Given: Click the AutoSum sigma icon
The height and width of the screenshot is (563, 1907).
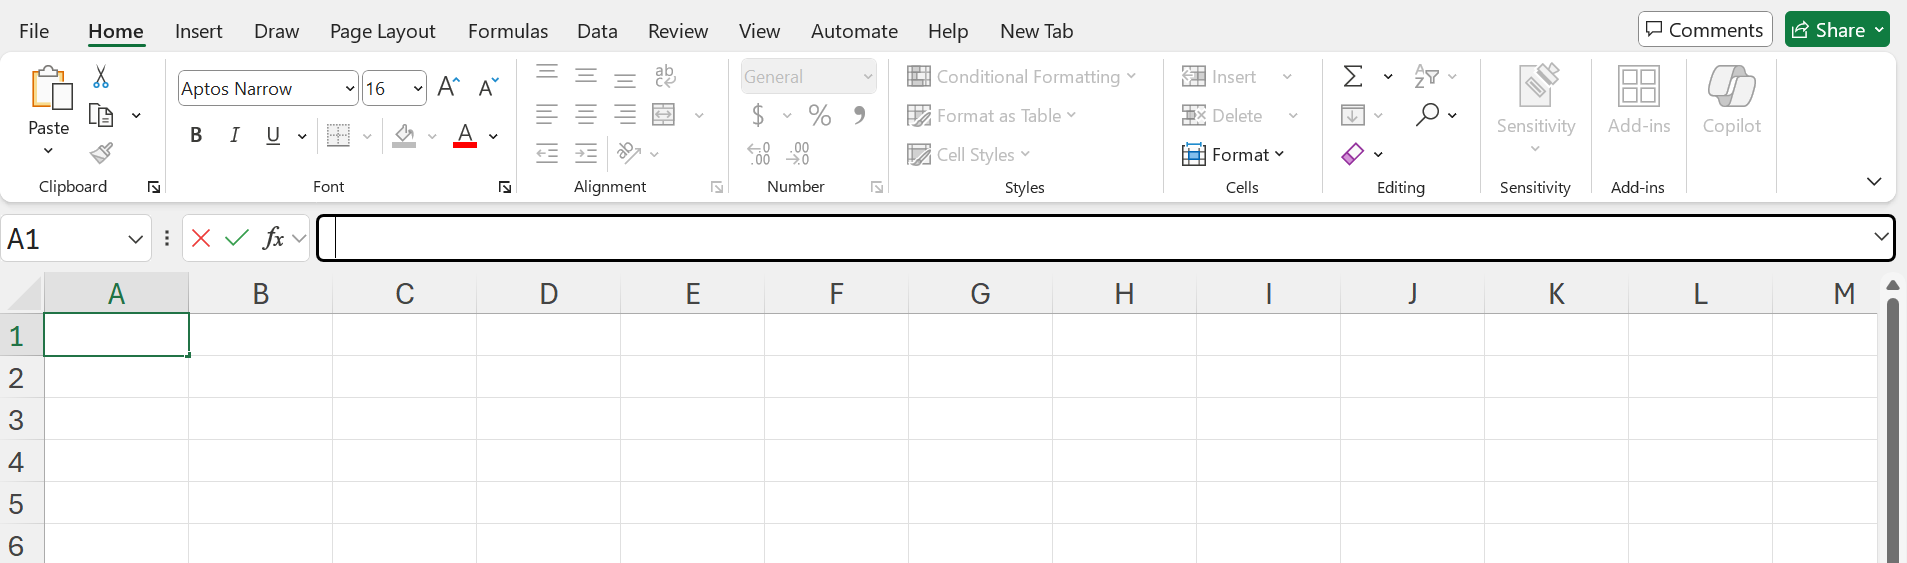Looking at the screenshot, I should tap(1353, 77).
